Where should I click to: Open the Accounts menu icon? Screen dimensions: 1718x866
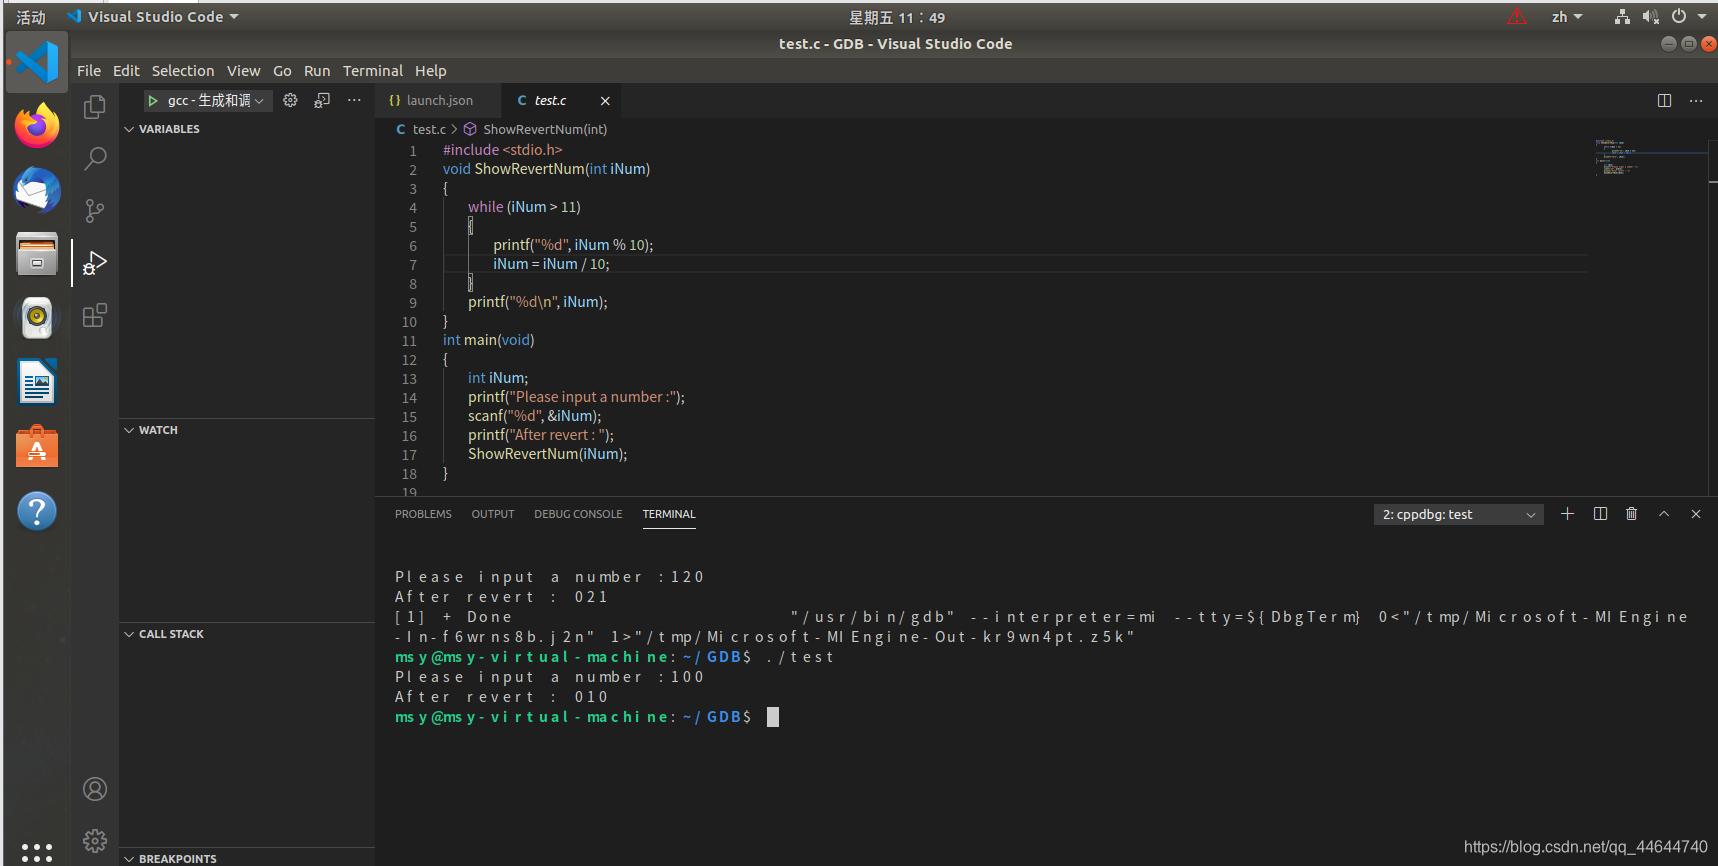[x=95, y=789]
